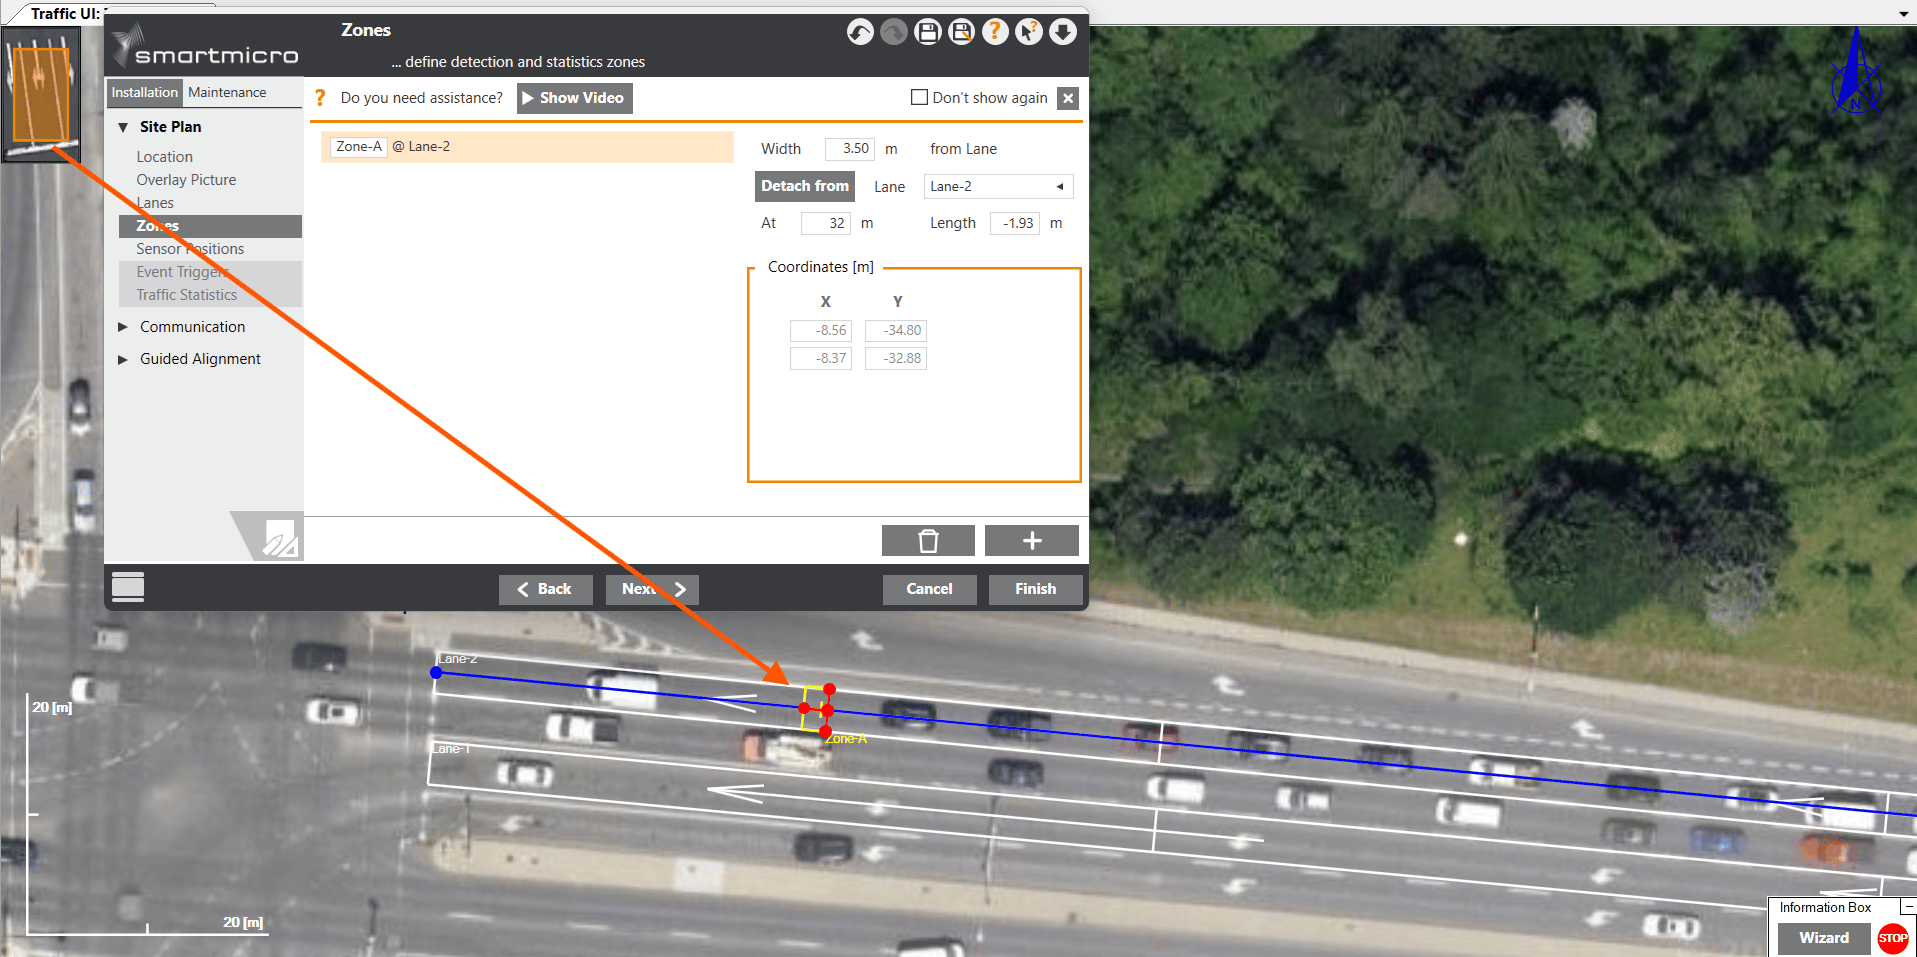Open the Location page
Viewport: 1917px width, 957px height.
[x=165, y=157]
